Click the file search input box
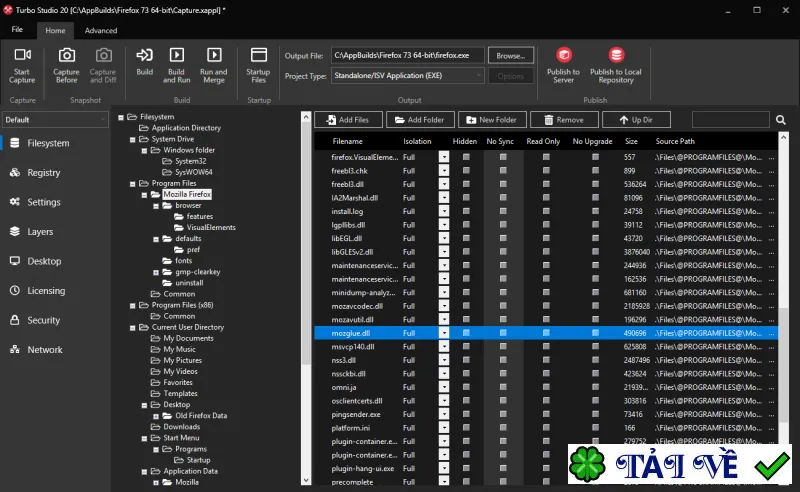Image resolution: width=800 pixels, height=492 pixels. pyautogui.click(x=731, y=120)
